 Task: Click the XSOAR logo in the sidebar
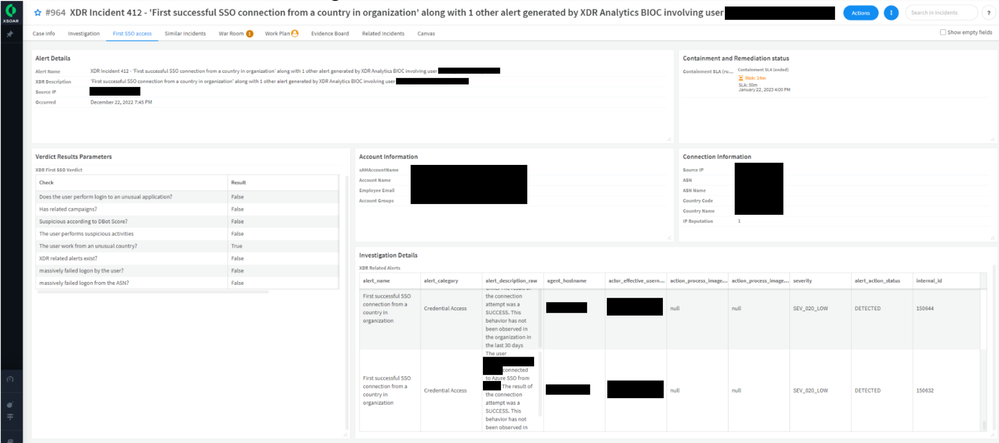11,11
